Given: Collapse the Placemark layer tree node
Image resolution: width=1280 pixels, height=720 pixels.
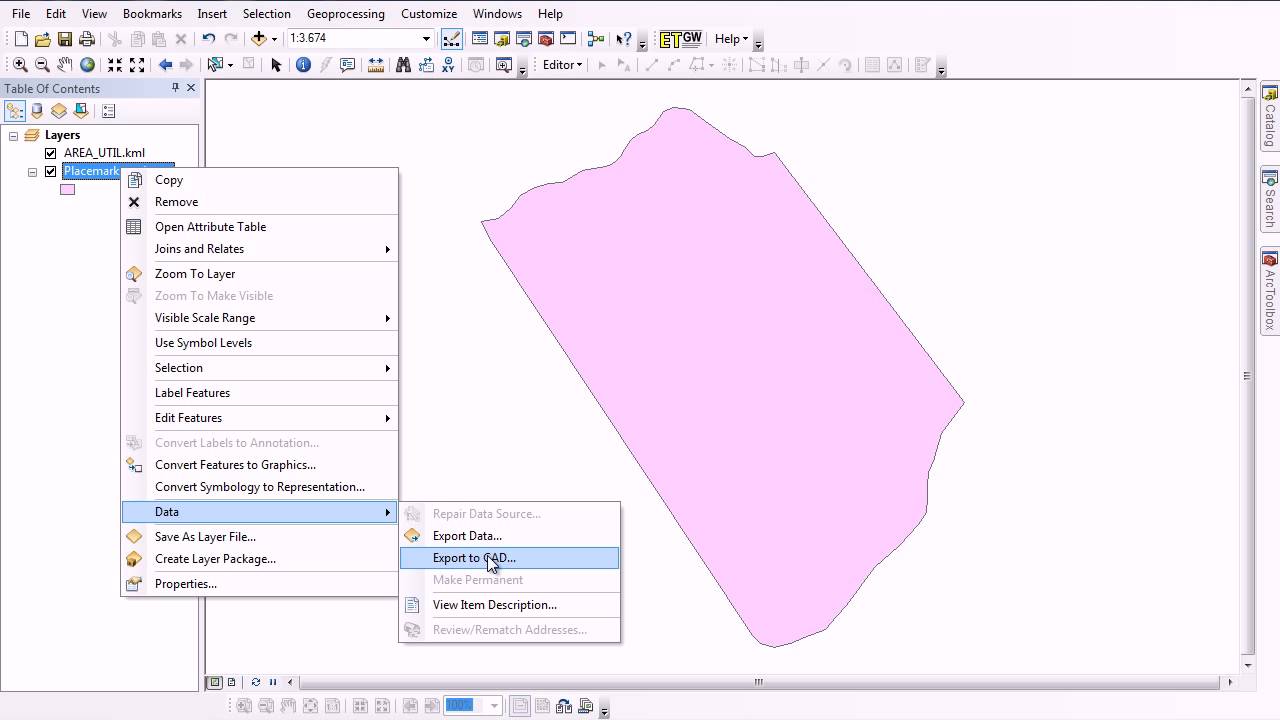Looking at the screenshot, I should coord(33,172).
